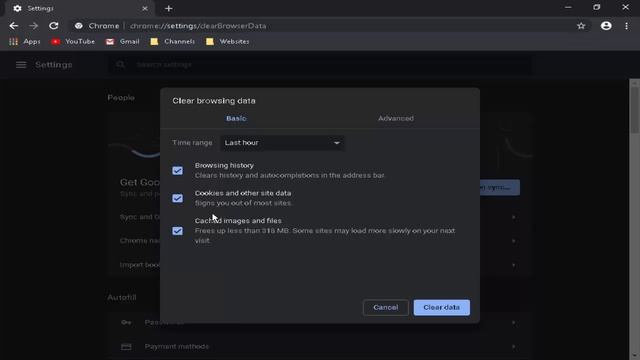Click the Payment methods label
The width and height of the screenshot is (640, 360).
[x=177, y=347]
